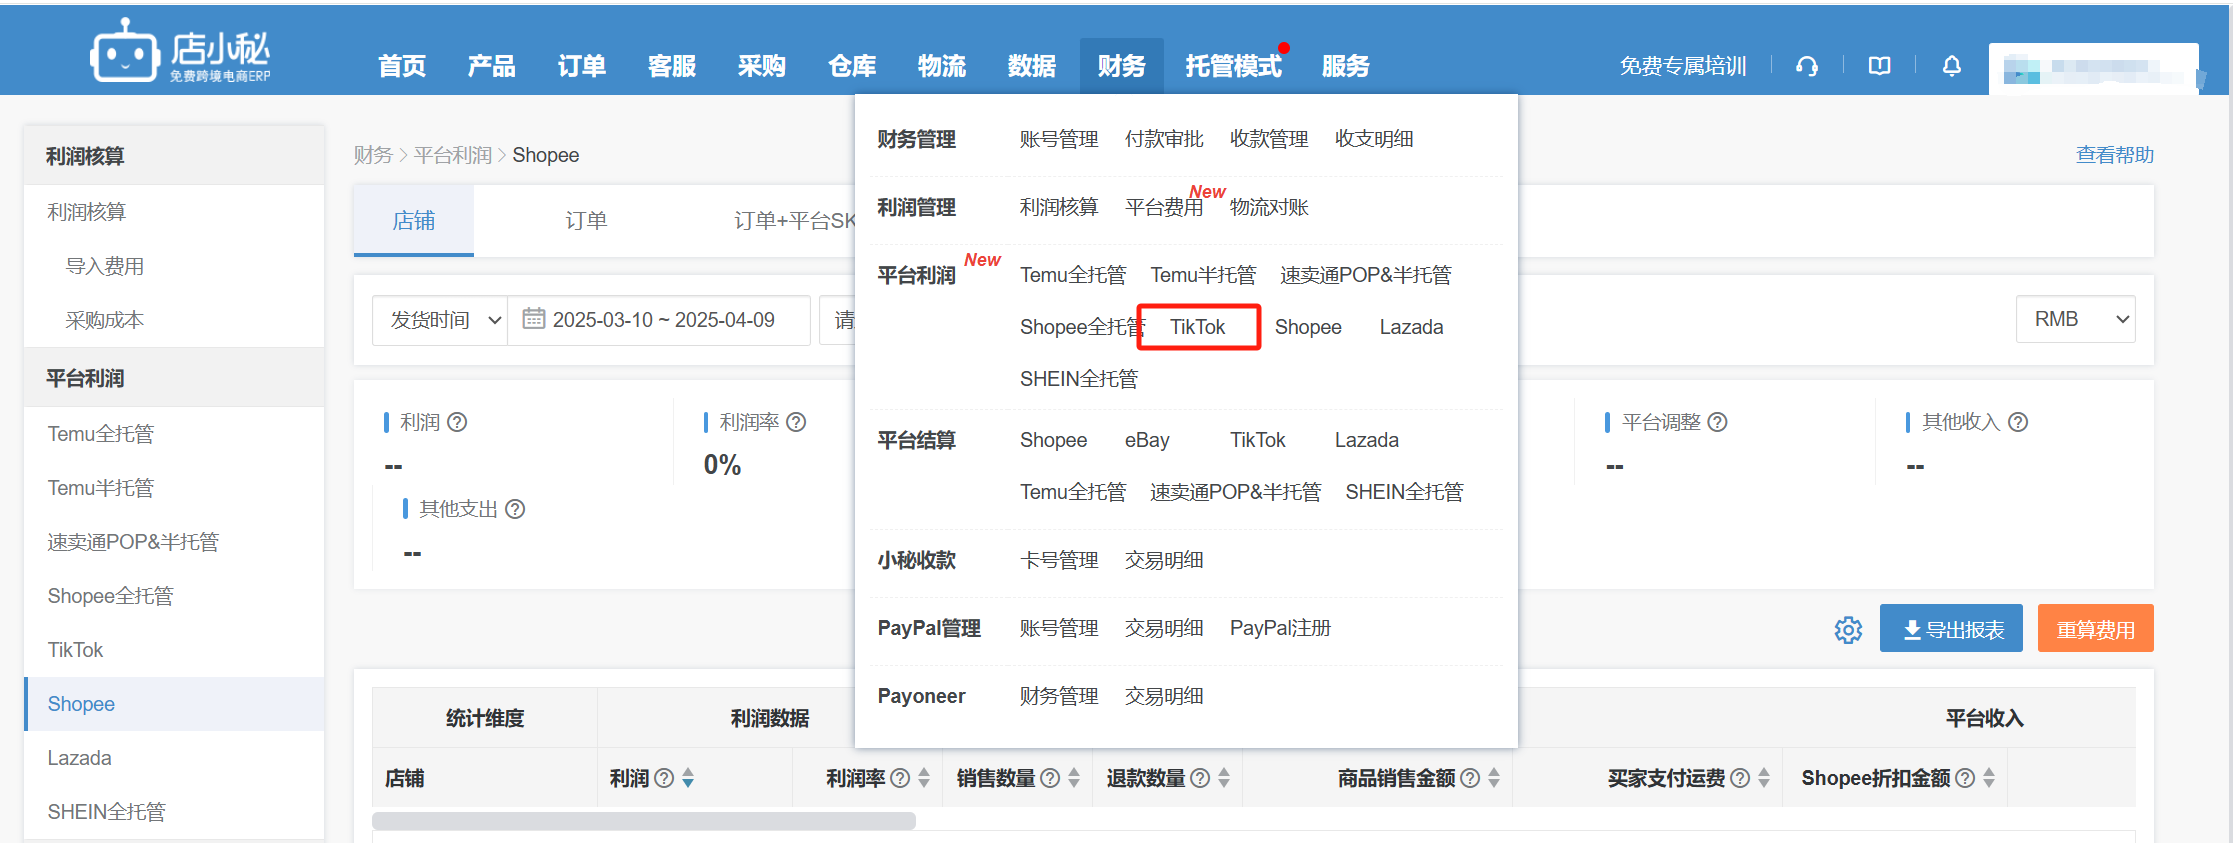
Task: Sort table by 买家支付运费 column arrows
Action: tap(1764, 778)
